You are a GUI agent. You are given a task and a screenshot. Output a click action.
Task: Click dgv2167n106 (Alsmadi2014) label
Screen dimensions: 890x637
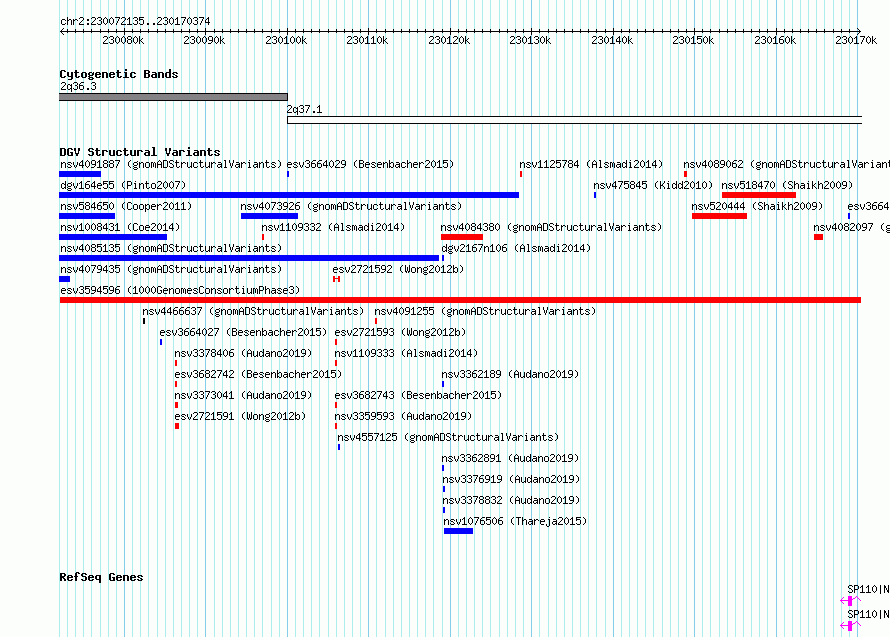(x=516, y=248)
